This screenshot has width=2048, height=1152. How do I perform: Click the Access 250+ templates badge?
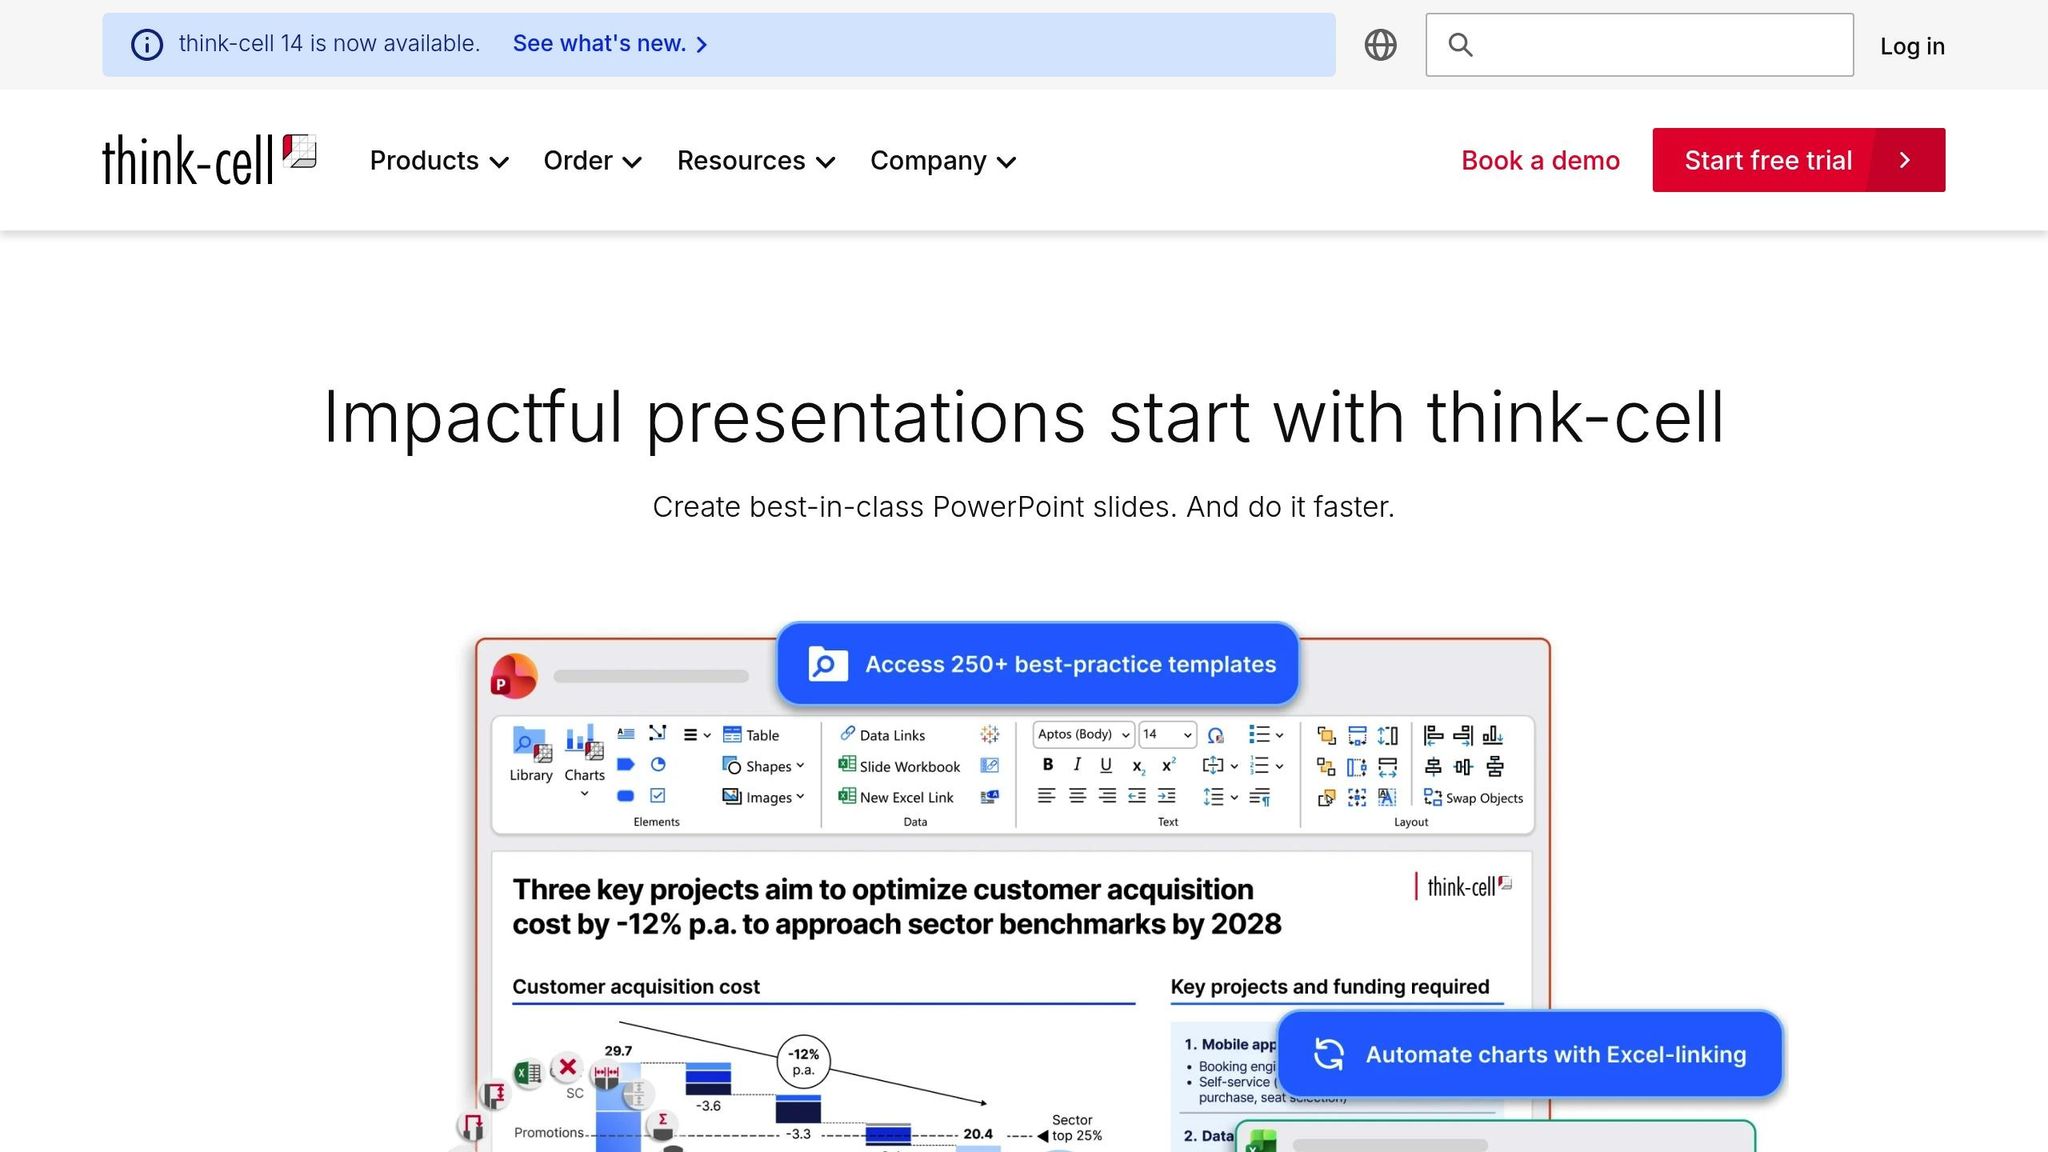[1038, 665]
